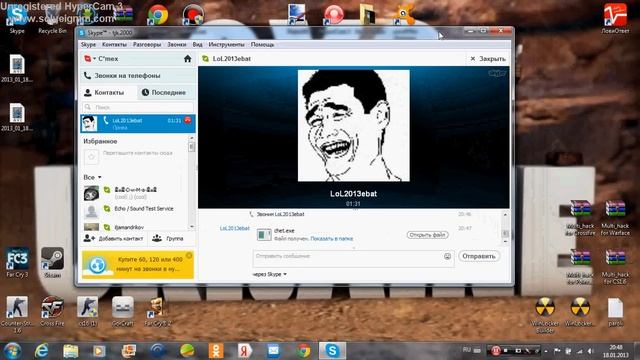
Task: Create a Группа
Action: [x=168, y=238]
